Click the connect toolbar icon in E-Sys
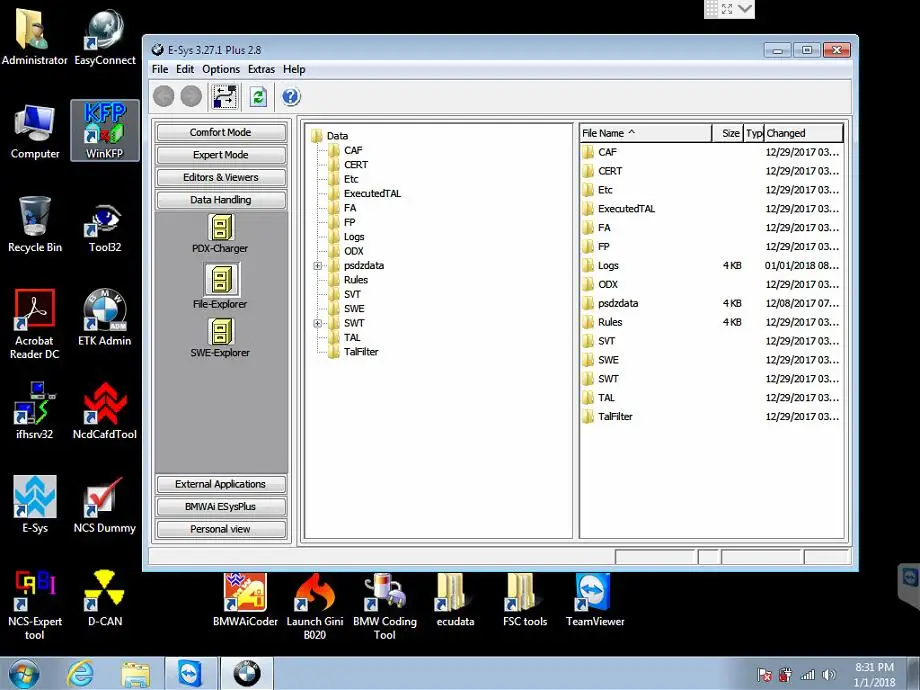Viewport: 920px width, 690px height. (x=225, y=97)
